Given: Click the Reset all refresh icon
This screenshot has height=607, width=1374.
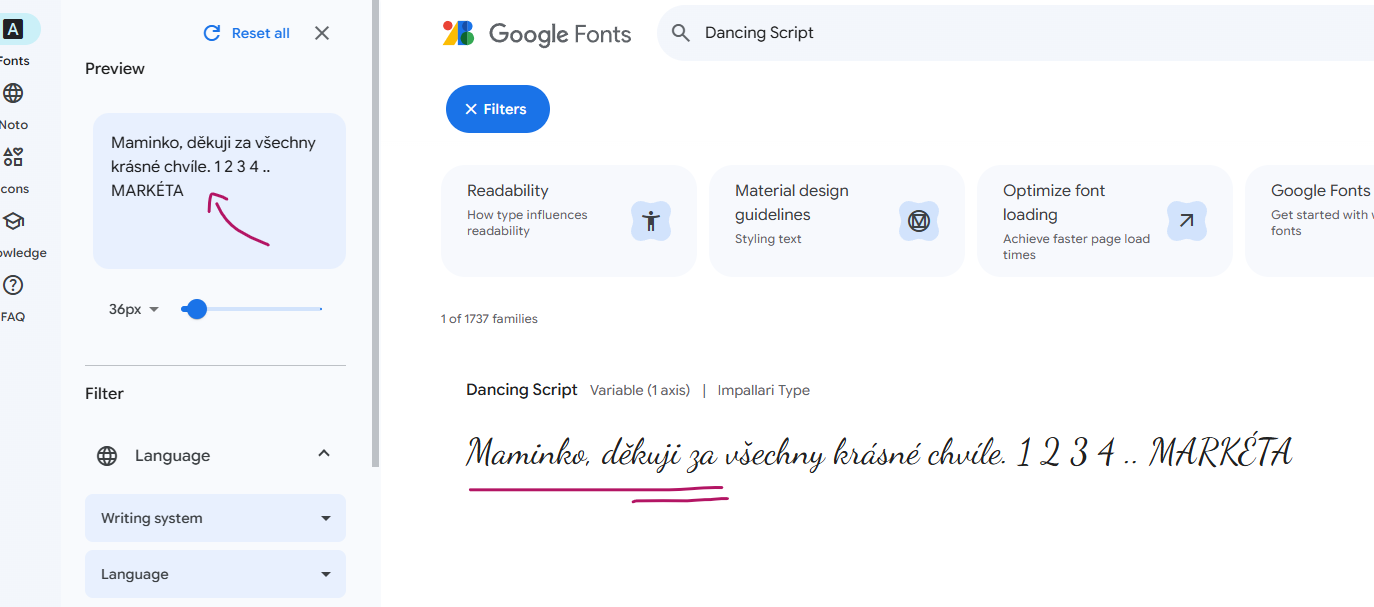Looking at the screenshot, I should pyautogui.click(x=212, y=33).
